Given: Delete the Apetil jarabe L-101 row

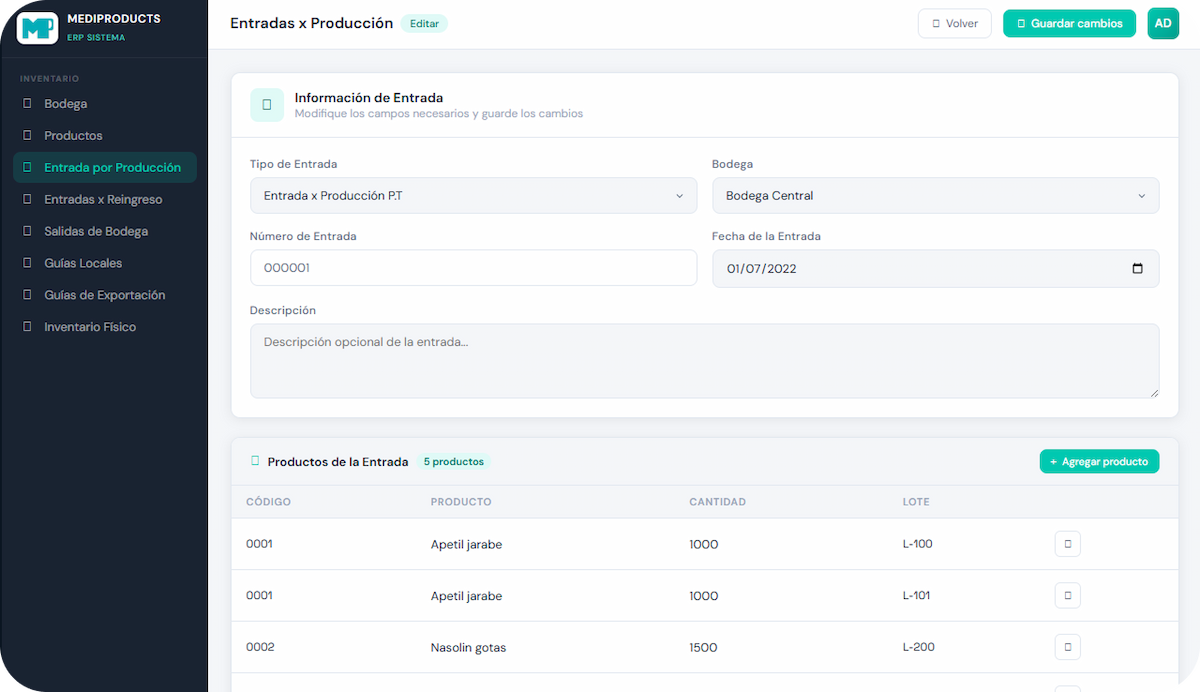Looking at the screenshot, I should coord(1068,596).
